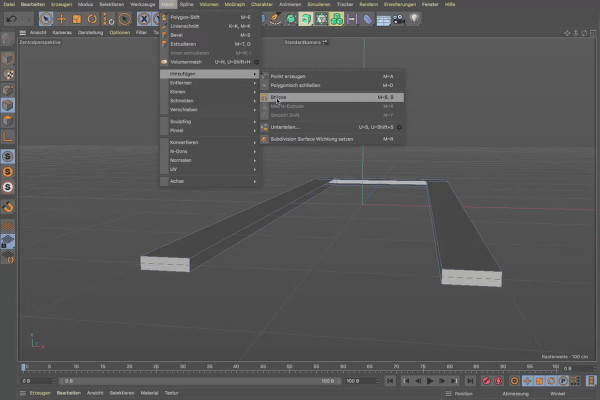Toggle record active objects button
This screenshot has height=400, width=600.
(486, 381)
